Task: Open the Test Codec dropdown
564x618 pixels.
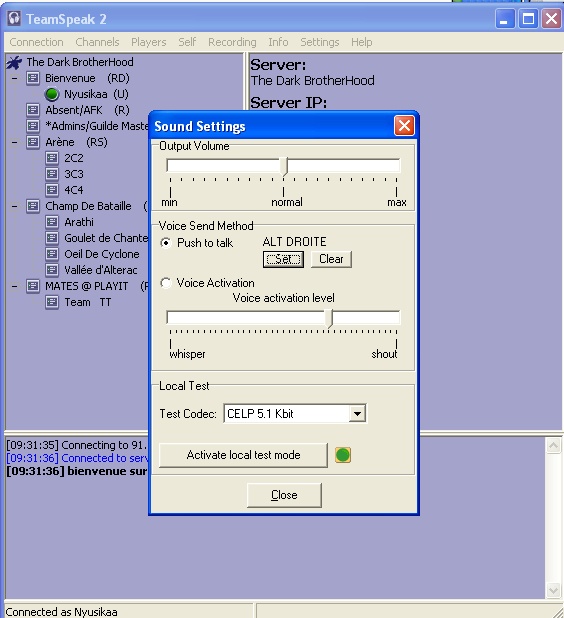Action: (357, 414)
